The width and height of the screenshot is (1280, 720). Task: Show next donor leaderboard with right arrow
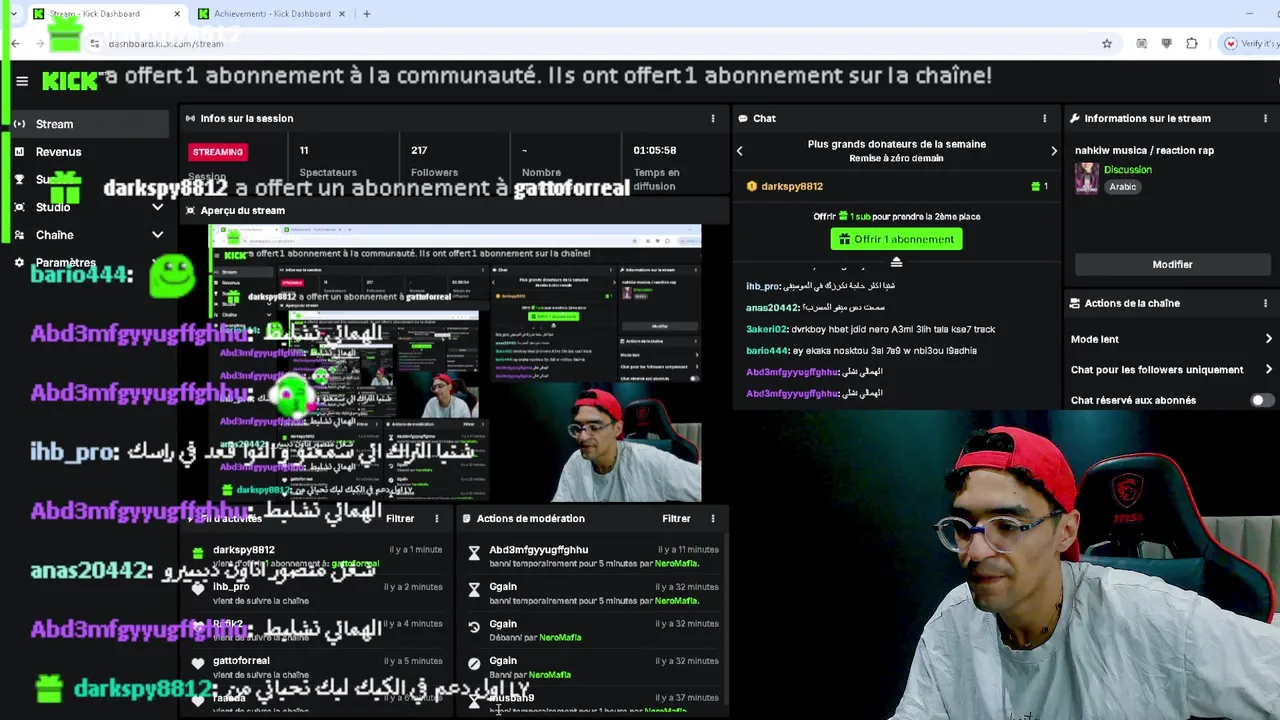click(1053, 151)
